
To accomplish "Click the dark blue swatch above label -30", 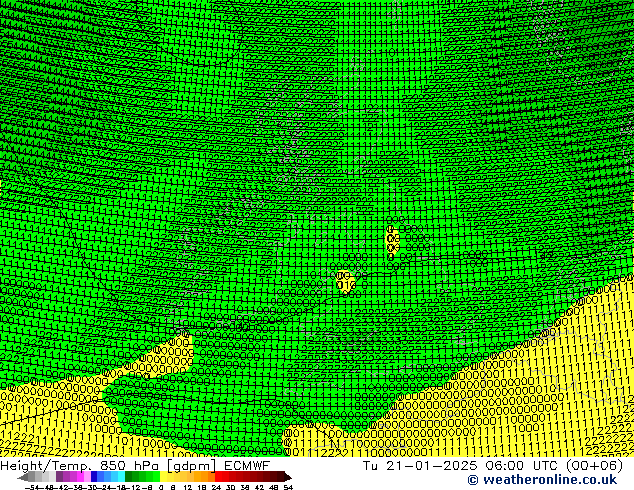I will coord(94,476).
